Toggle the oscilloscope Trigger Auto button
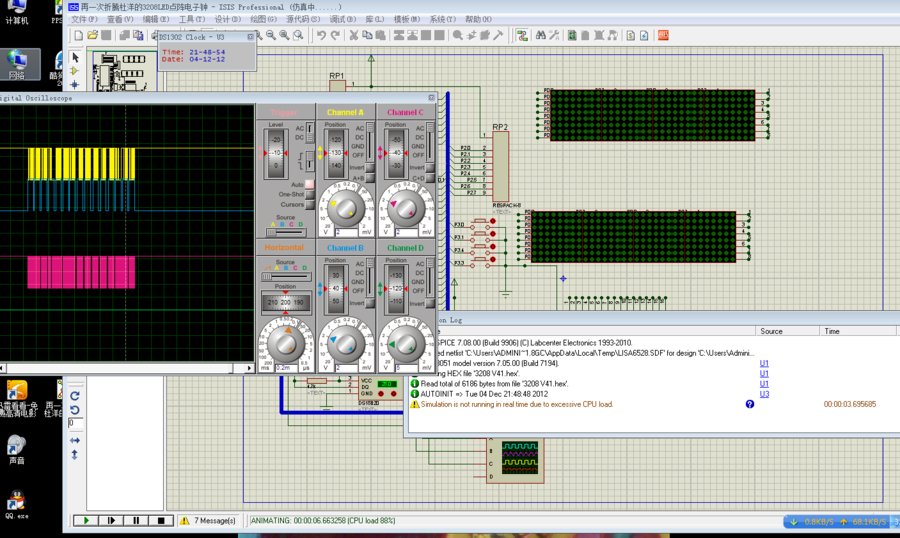Screen dimensions: 900x538 [310, 185]
